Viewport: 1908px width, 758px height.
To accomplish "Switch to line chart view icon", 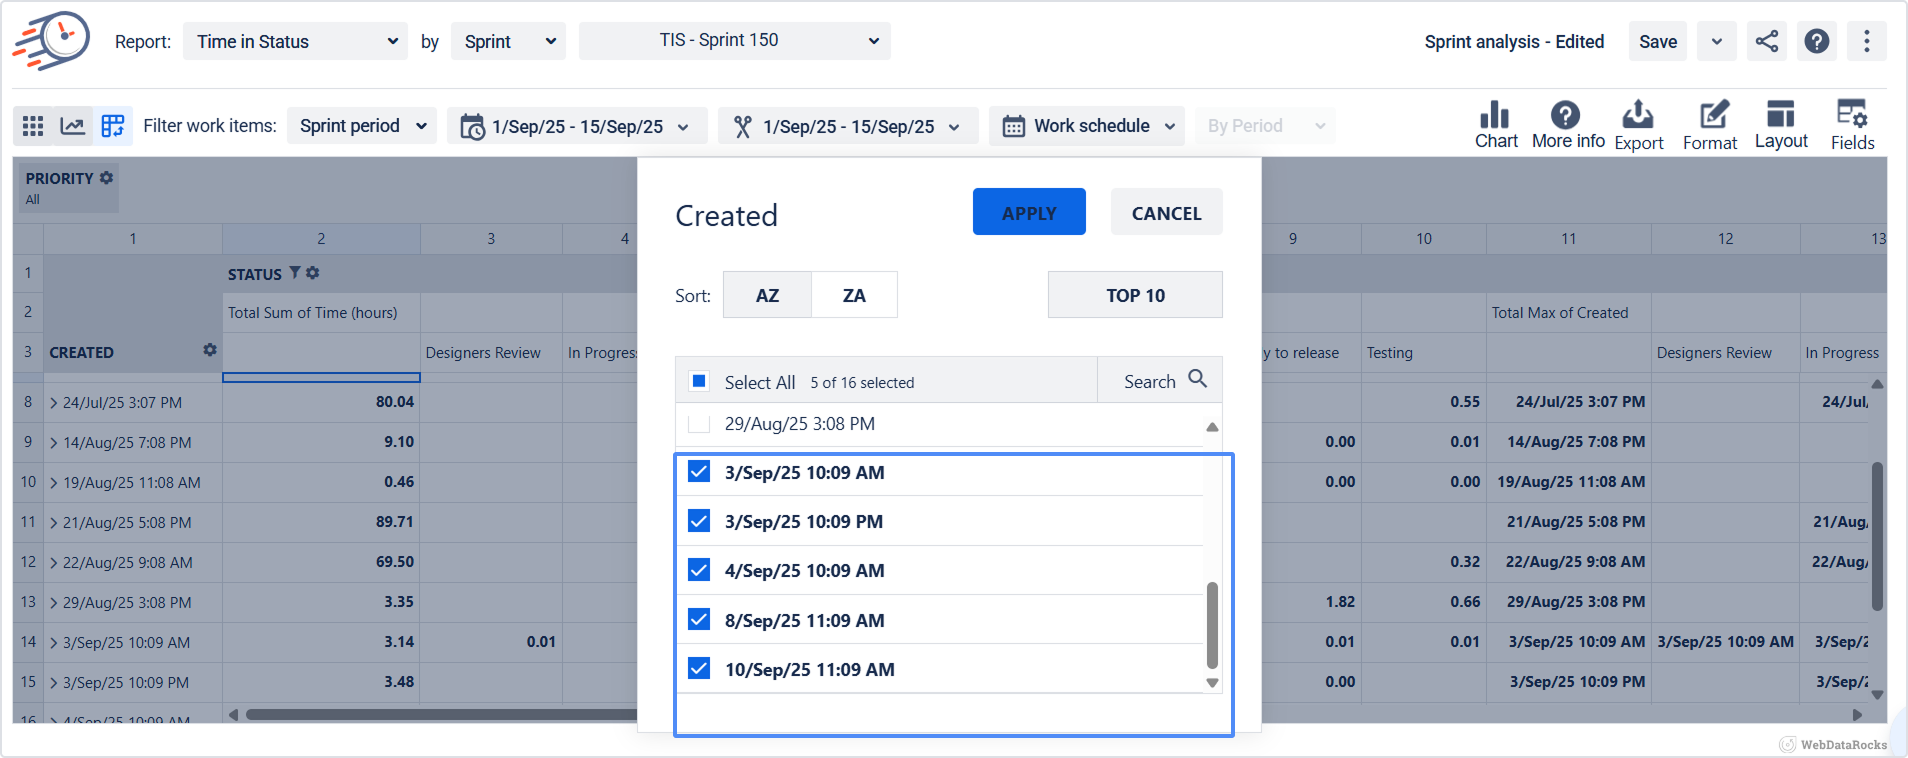I will [73, 126].
